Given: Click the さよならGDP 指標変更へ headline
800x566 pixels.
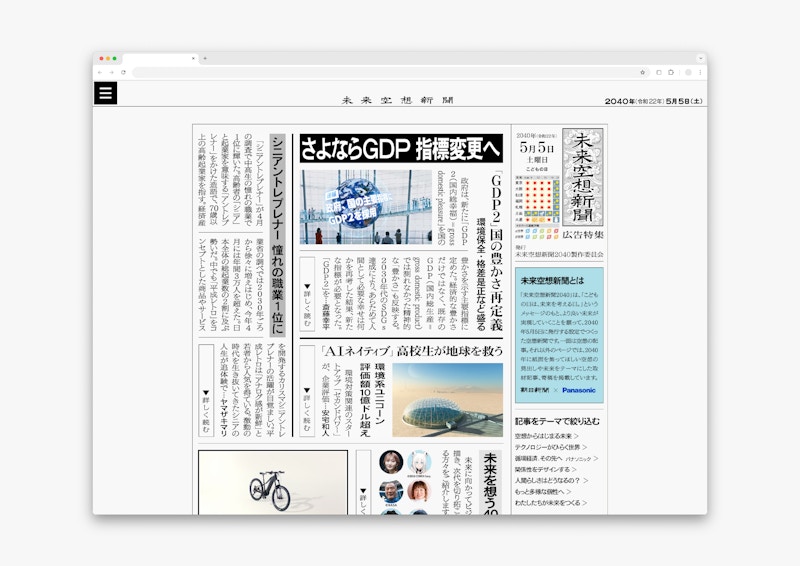Looking at the screenshot, I should tap(399, 148).
